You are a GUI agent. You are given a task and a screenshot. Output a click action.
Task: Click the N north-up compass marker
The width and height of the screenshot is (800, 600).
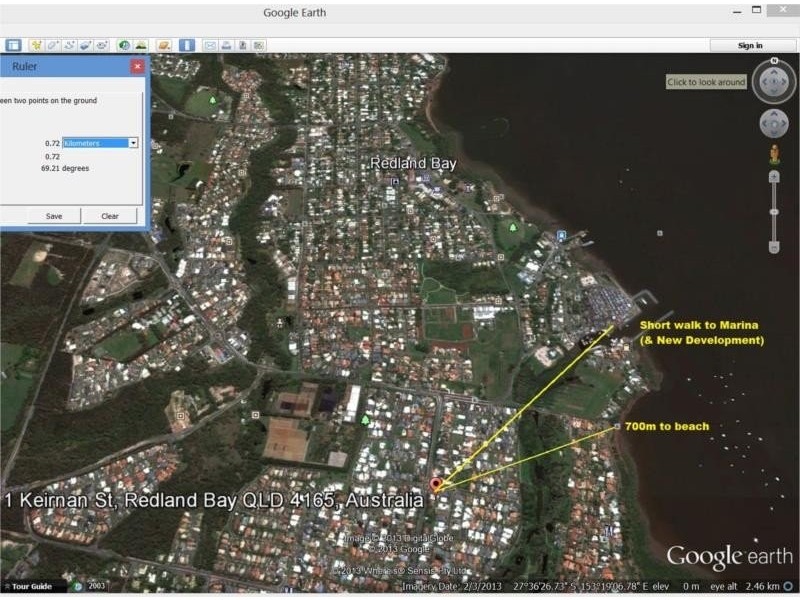[x=774, y=61]
